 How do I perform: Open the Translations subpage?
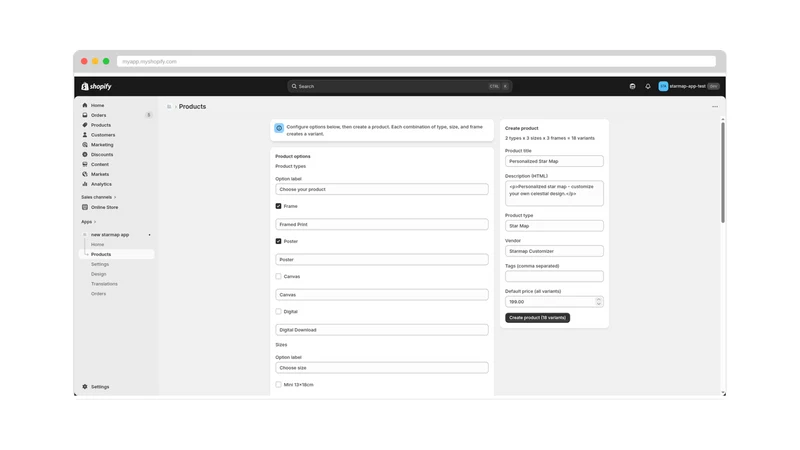(x=104, y=284)
